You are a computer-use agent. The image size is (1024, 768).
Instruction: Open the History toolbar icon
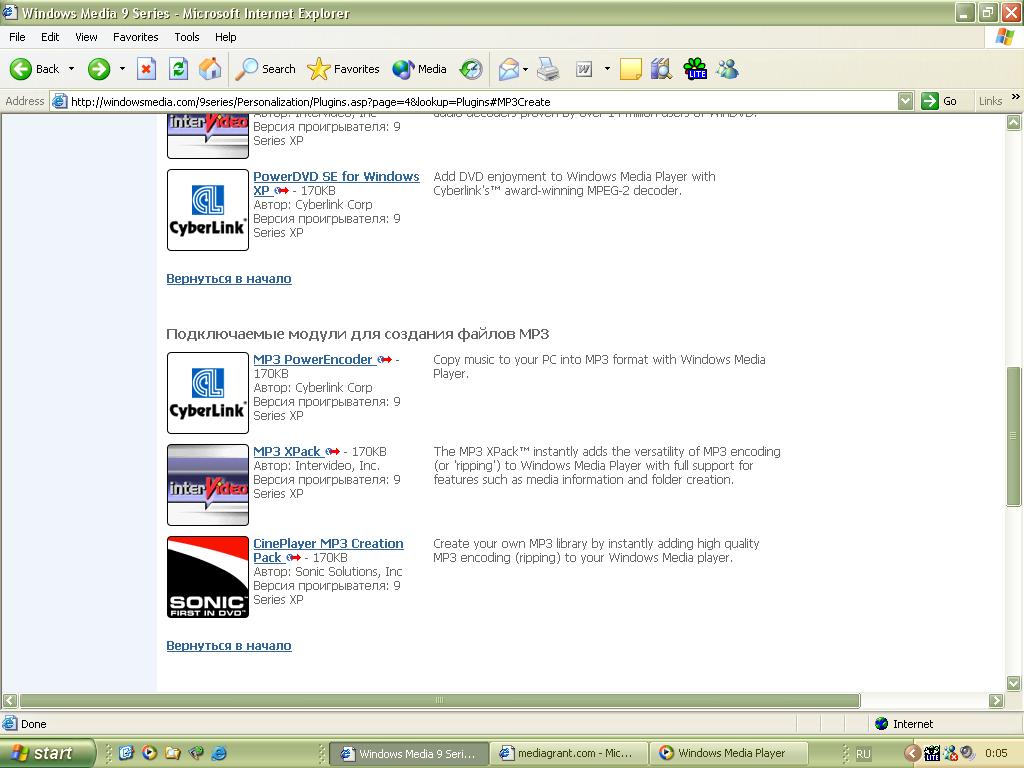(471, 69)
